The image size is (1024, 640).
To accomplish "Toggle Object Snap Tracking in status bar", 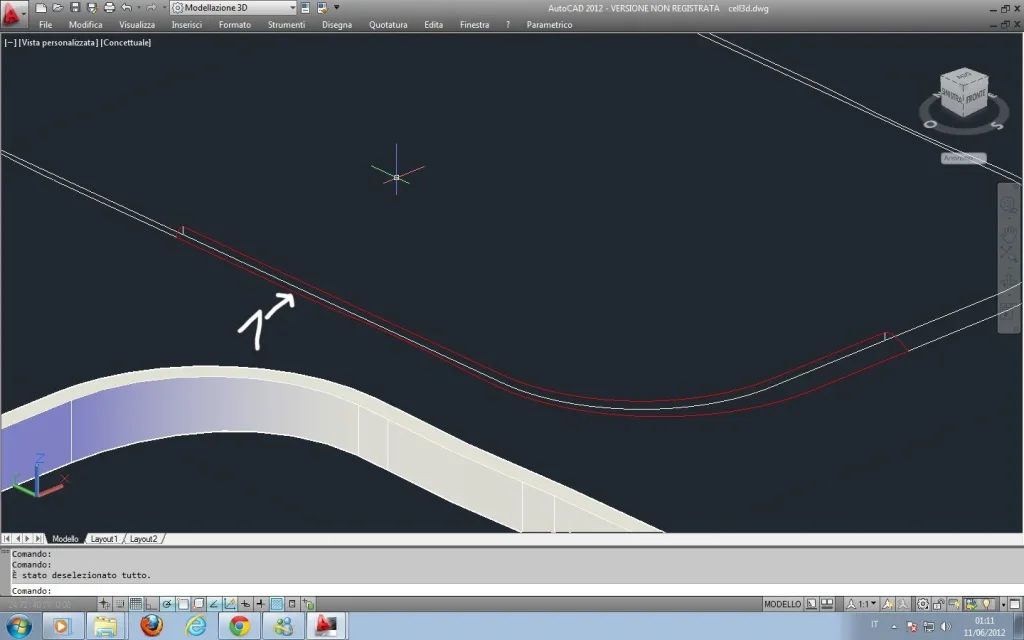I will pos(214,604).
